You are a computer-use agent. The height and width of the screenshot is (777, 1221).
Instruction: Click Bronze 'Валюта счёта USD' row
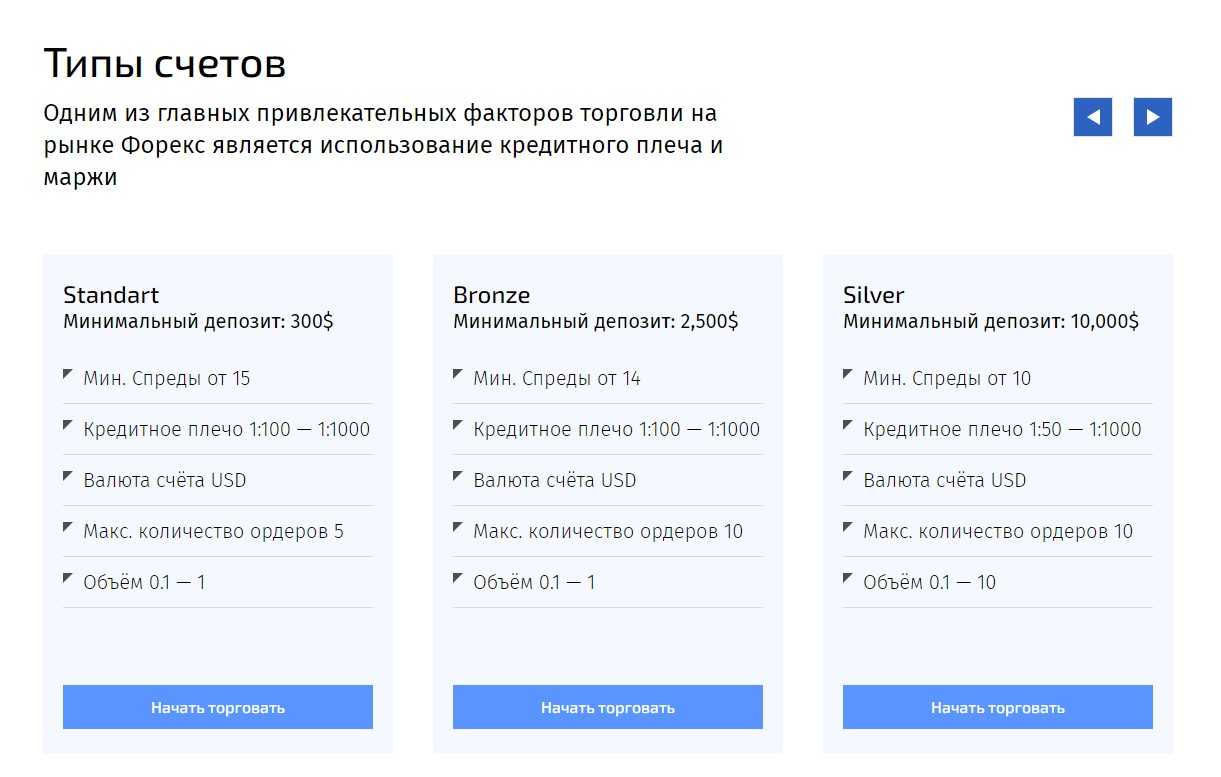tap(554, 481)
